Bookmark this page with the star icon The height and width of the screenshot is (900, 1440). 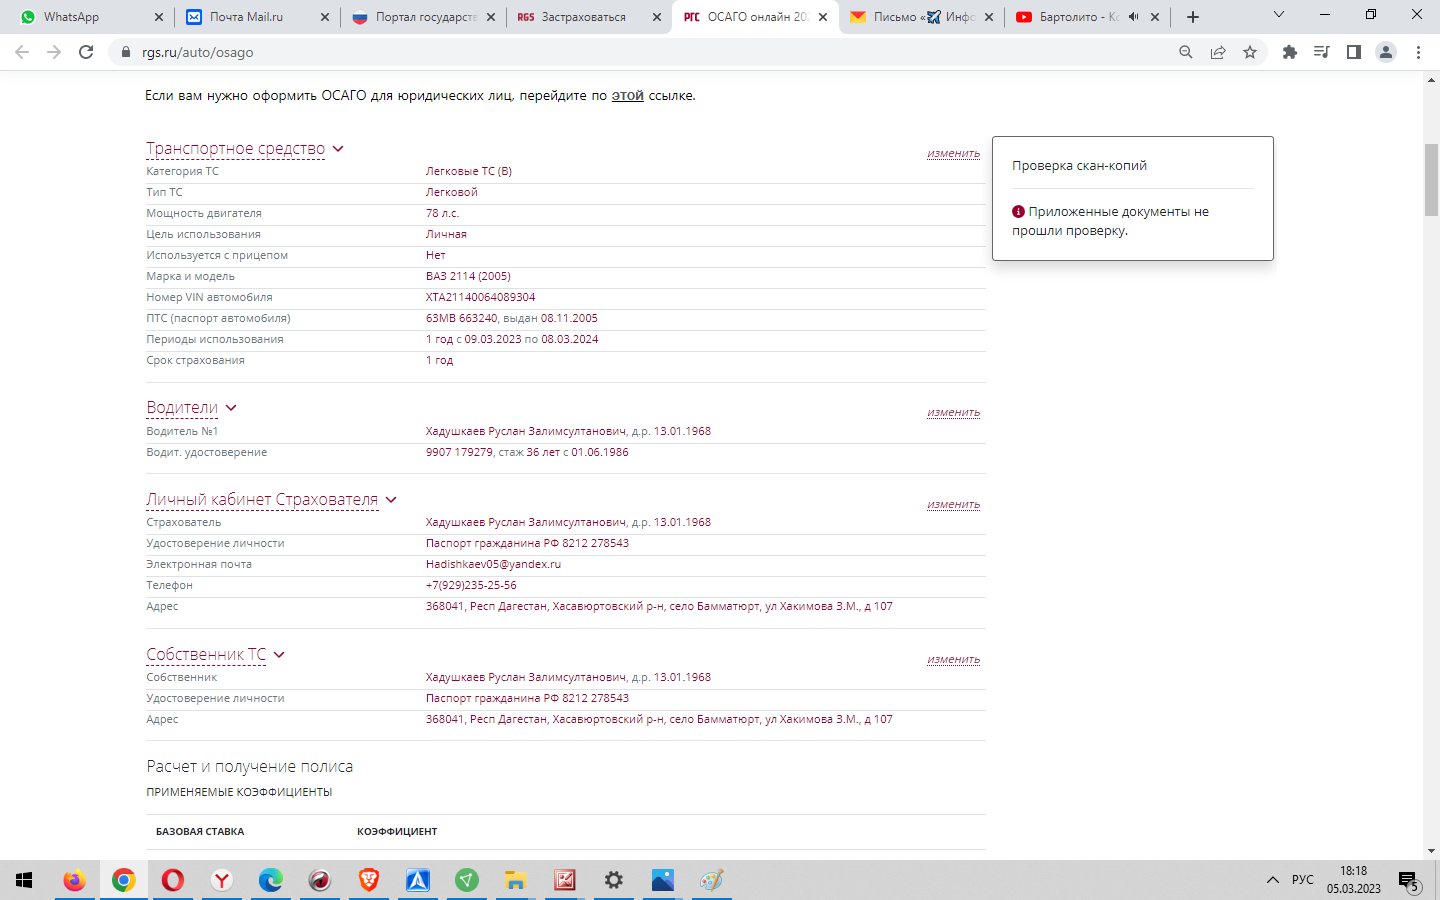(1250, 52)
